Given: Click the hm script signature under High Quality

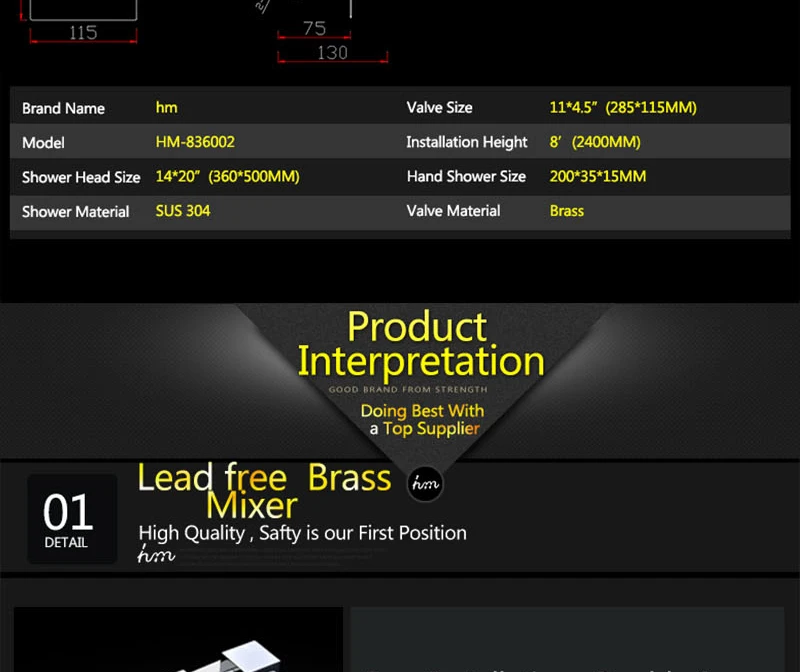Looking at the screenshot, I should pos(156,554).
